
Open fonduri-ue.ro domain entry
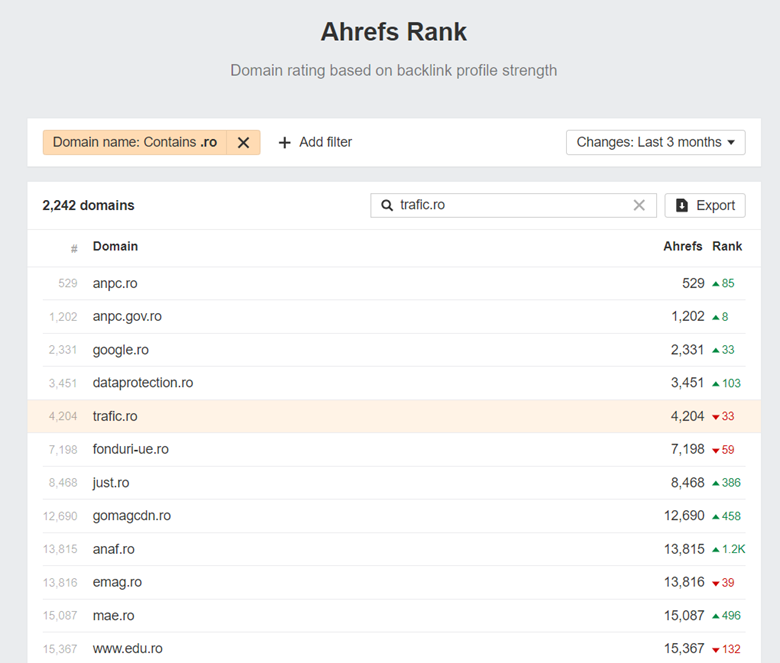tap(130, 450)
